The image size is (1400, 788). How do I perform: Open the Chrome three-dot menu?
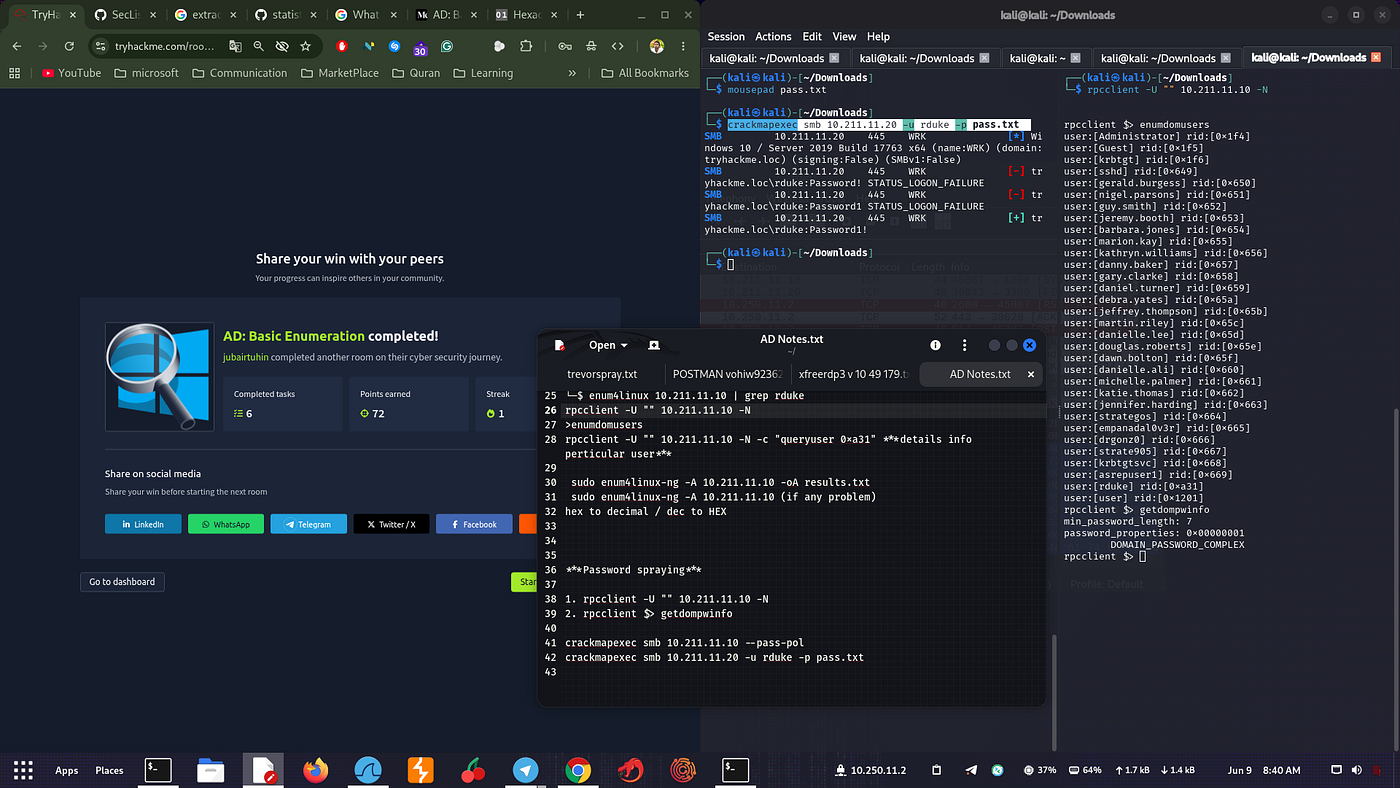pos(683,46)
